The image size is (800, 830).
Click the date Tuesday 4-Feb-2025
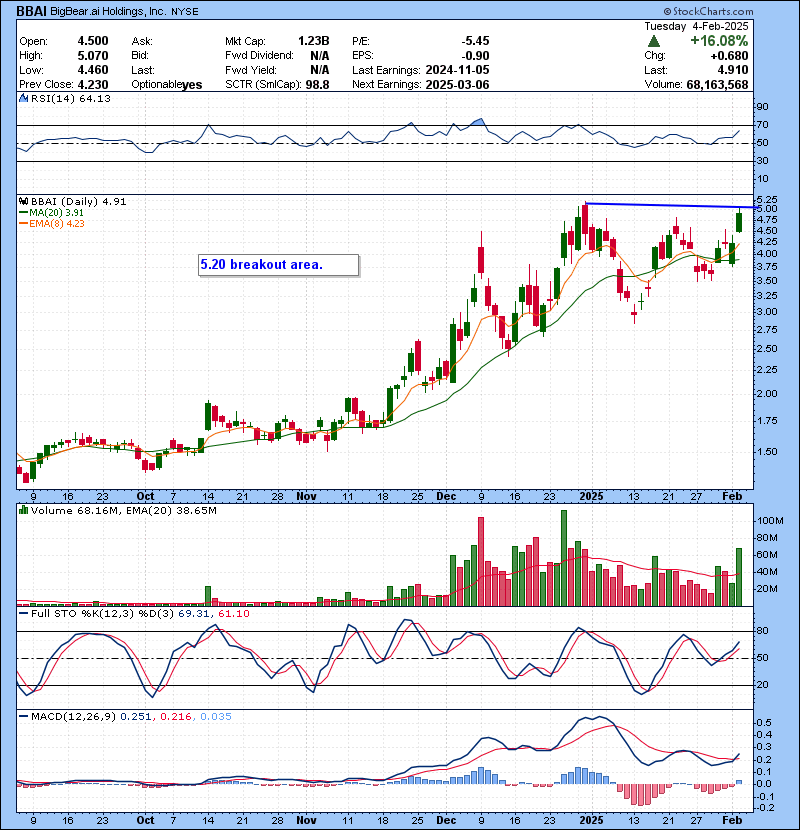696,26
